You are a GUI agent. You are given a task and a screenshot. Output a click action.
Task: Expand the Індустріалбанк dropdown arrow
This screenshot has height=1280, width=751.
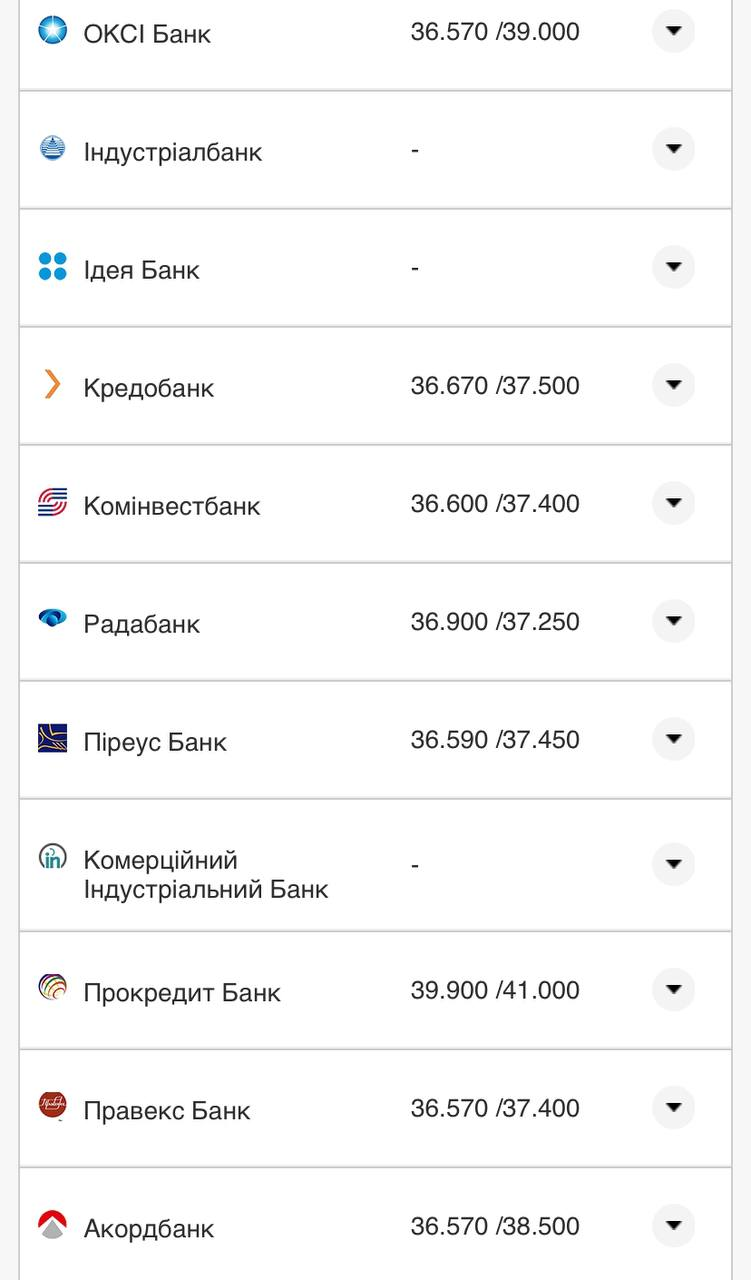click(674, 149)
